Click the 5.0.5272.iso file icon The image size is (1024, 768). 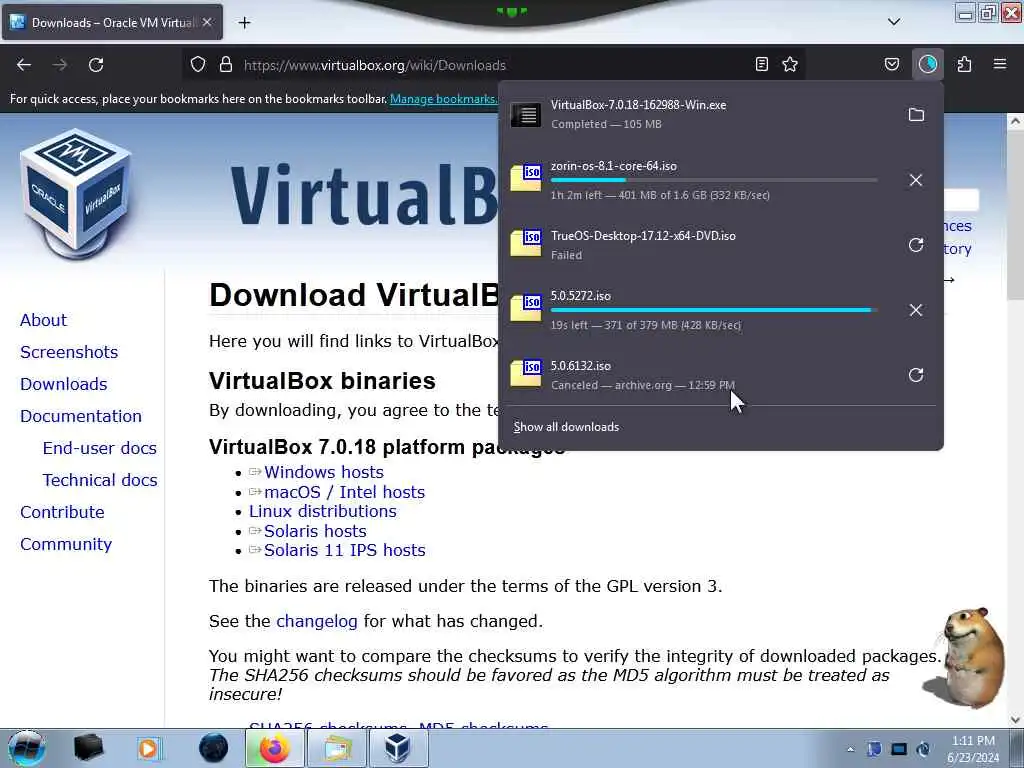(526, 308)
